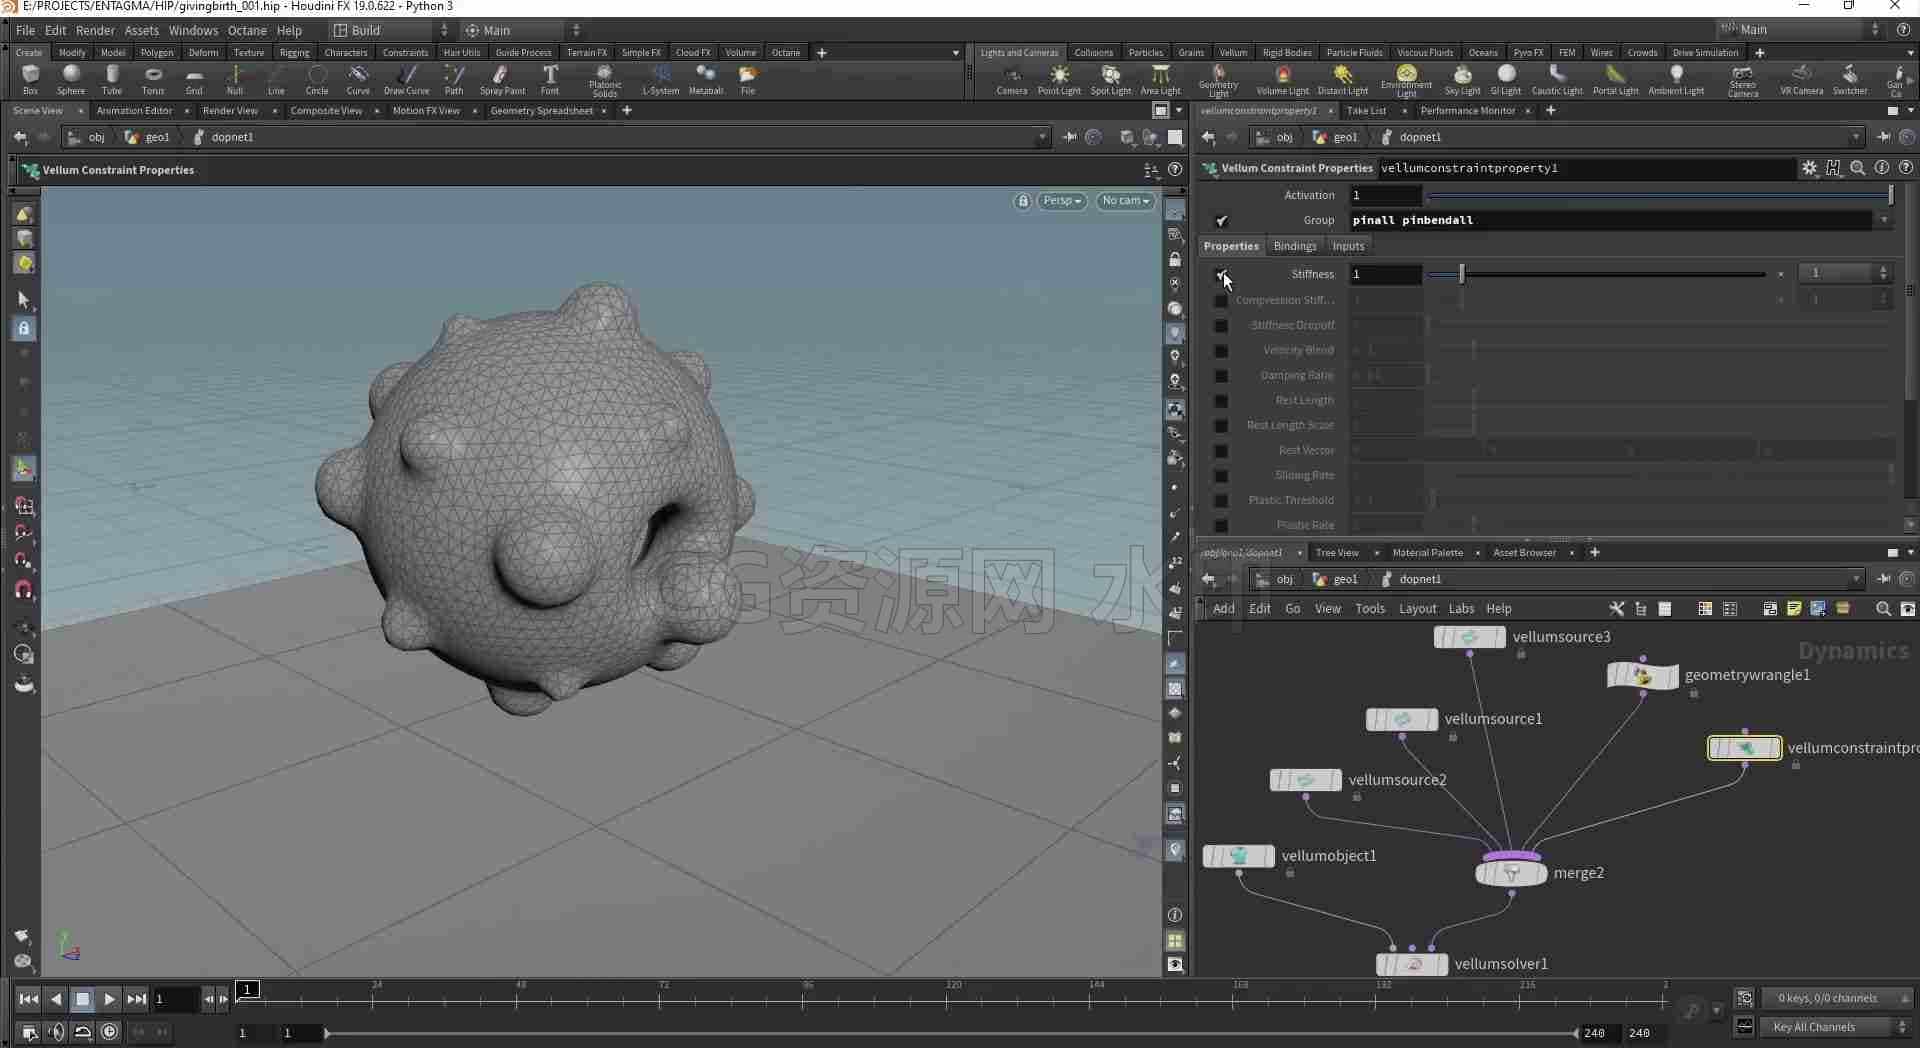Screen dimensions: 1920x1048
Task: Add a Sky Light
Action: tap(1462, 80)
